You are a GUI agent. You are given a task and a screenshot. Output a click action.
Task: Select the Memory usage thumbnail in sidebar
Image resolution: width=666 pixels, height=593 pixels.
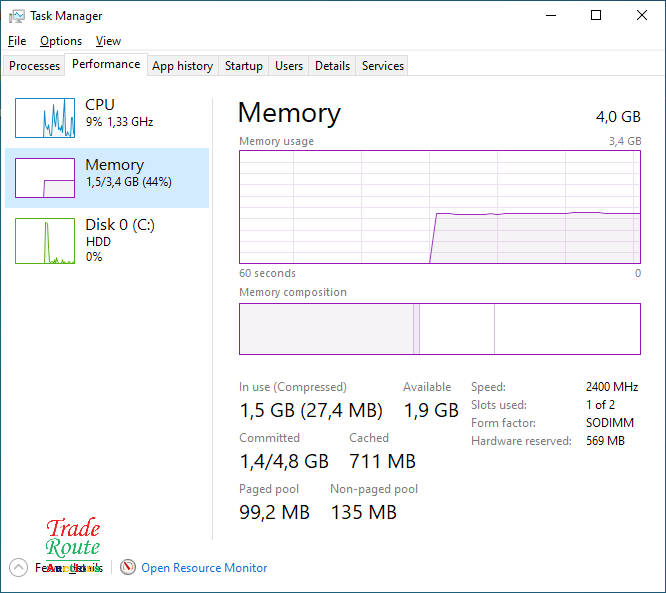(45, 178)
